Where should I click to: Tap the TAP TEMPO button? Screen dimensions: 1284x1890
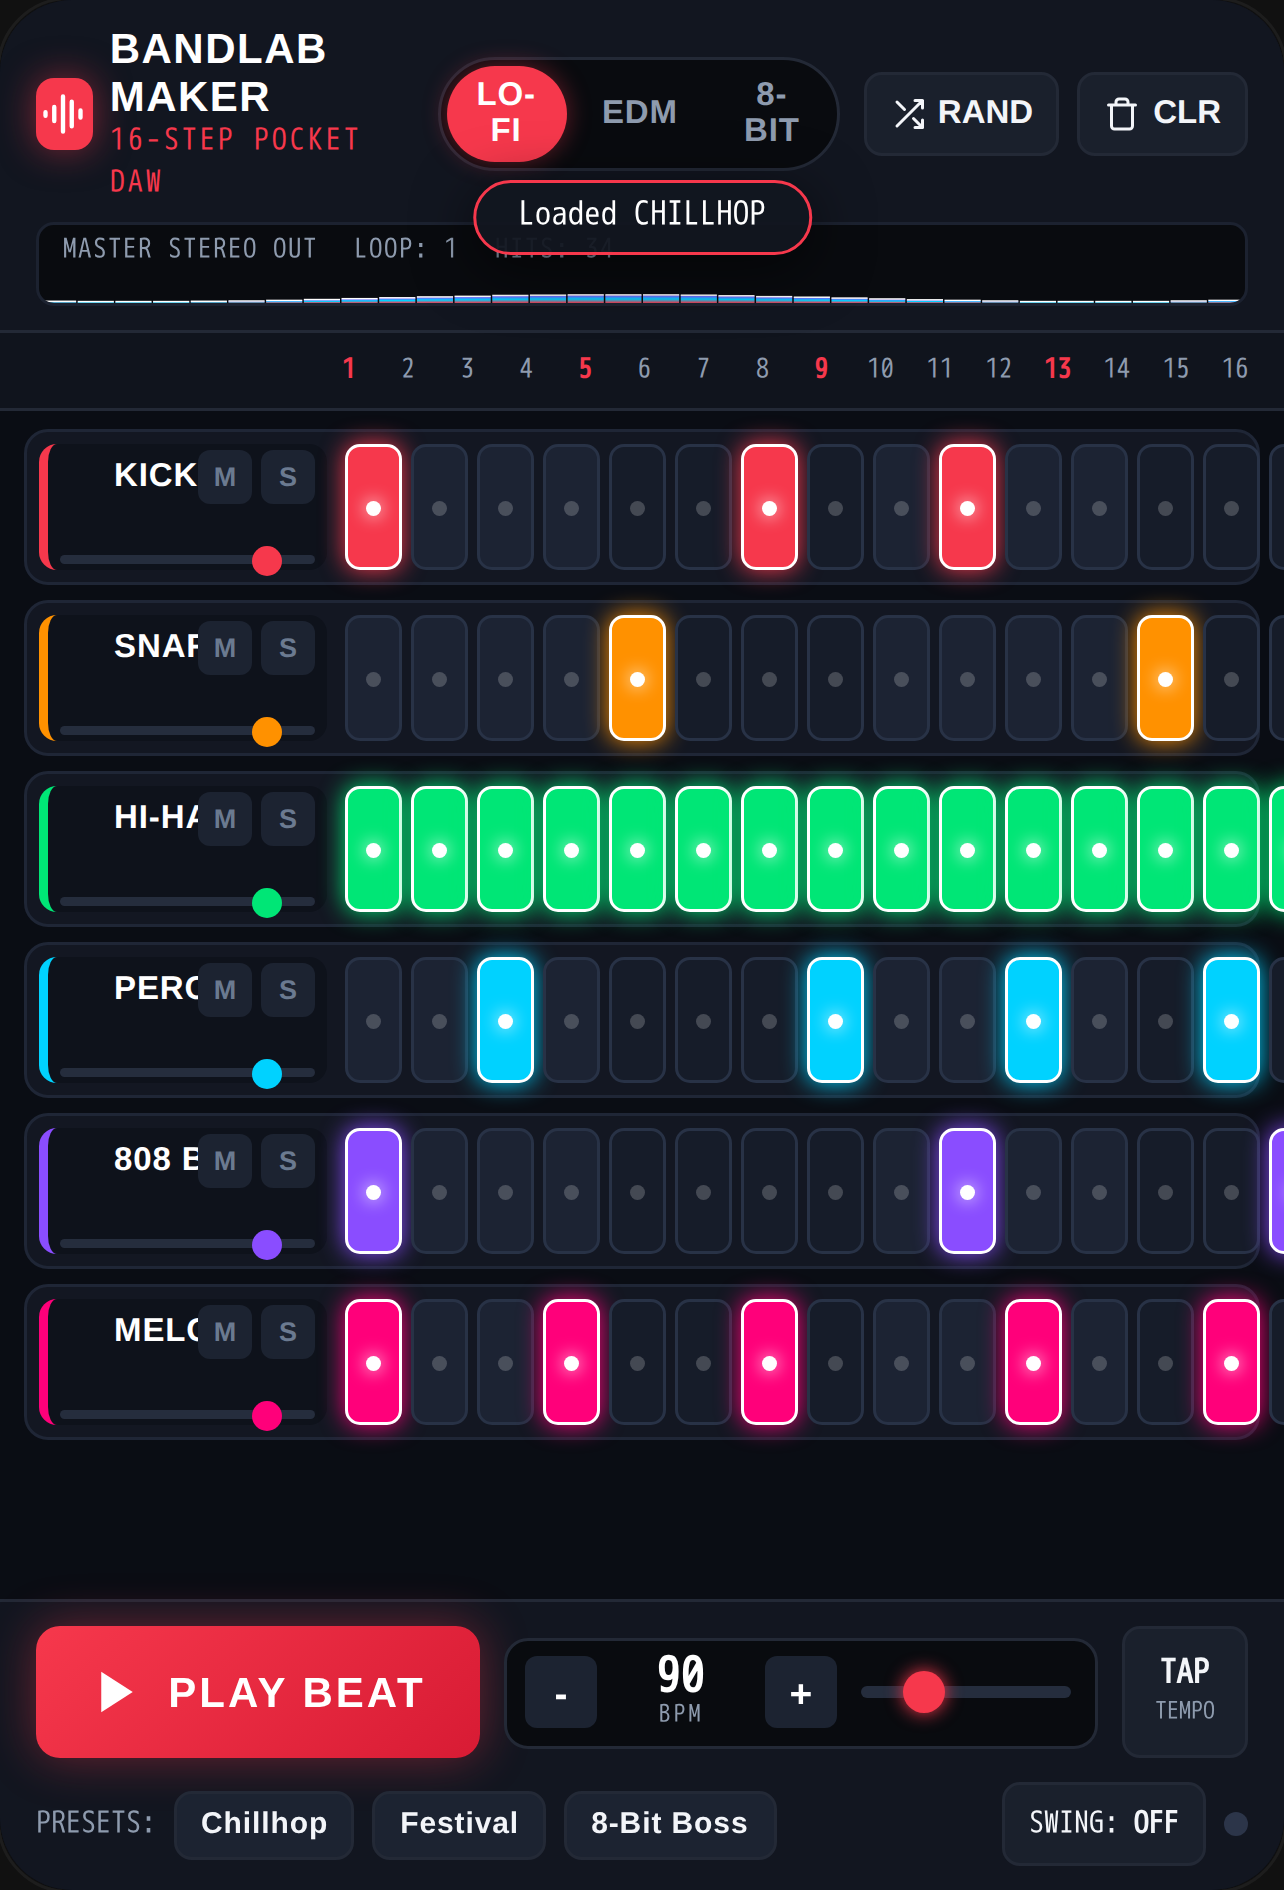(x=1185, y=1691)
